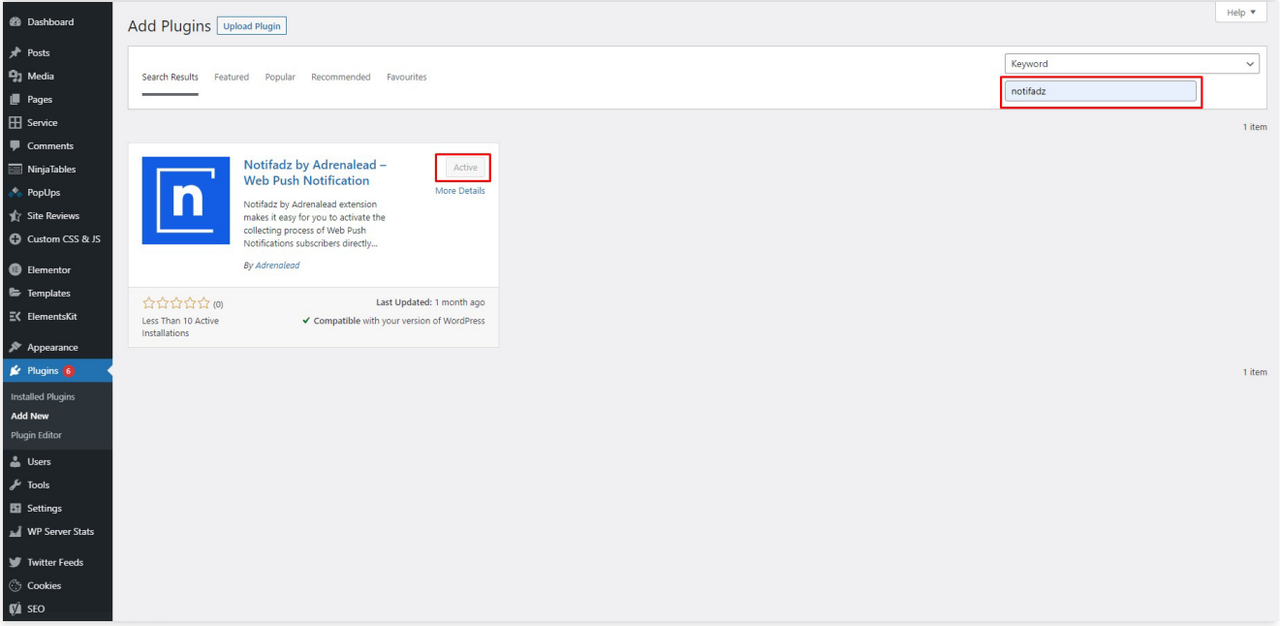The height and width of the screenshot is (626, 1280).
Task: Click the Site Reviews star icon
Action: (15, 216)
